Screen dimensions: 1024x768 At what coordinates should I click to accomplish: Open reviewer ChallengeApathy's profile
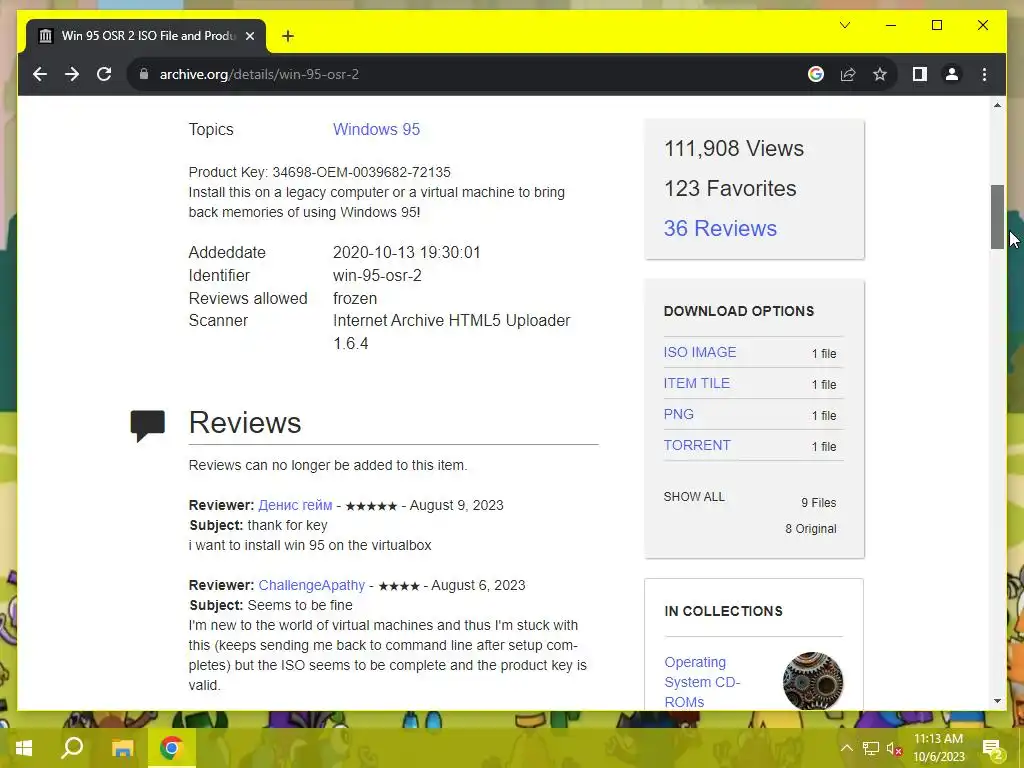pos(312,585)
